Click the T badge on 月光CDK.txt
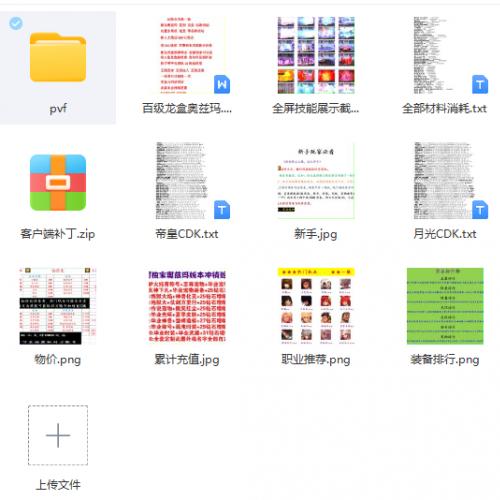Viewport: 500px width, 500px height. [x=480, y=210]
